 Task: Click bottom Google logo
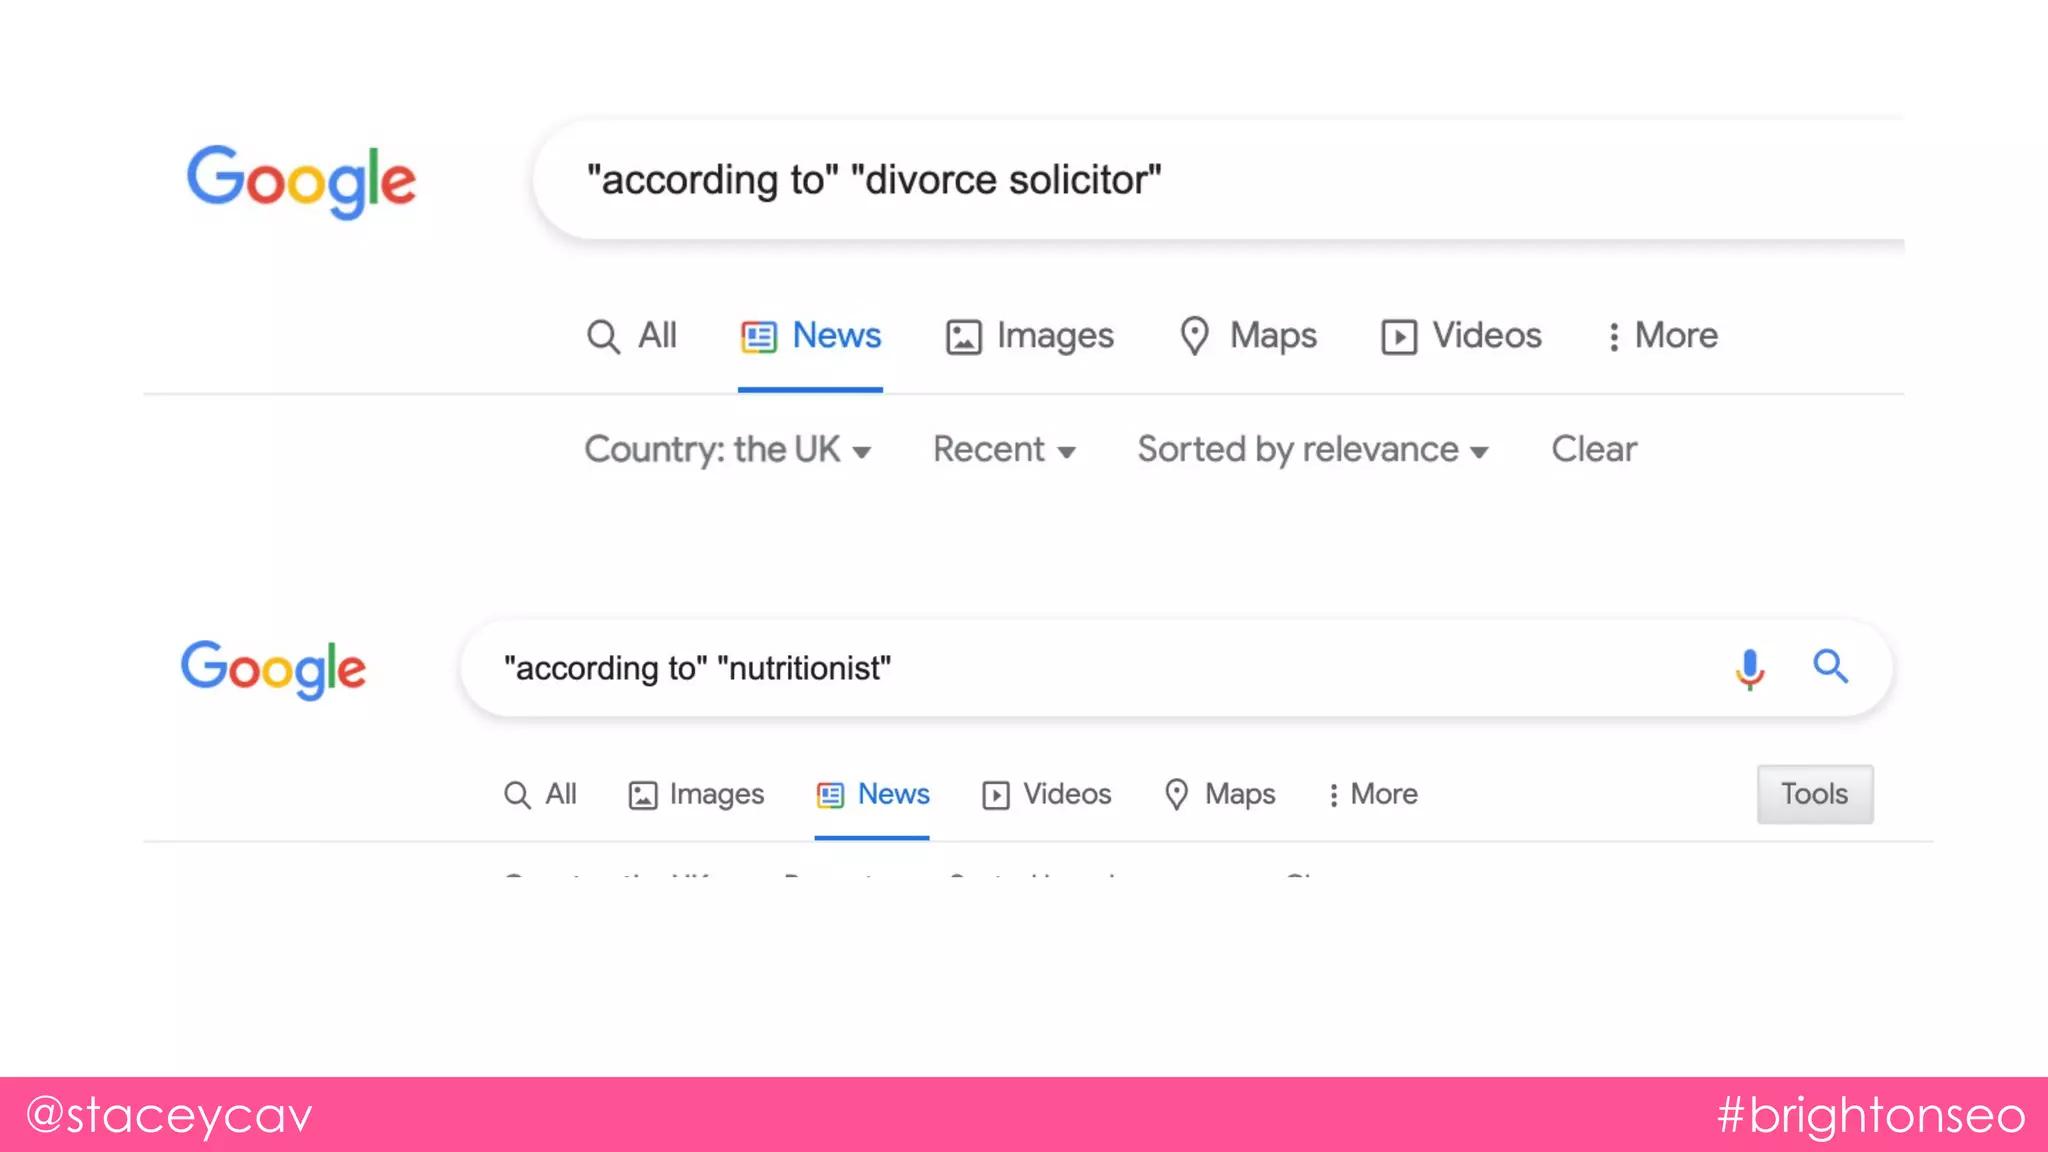(x=273, y=669)
